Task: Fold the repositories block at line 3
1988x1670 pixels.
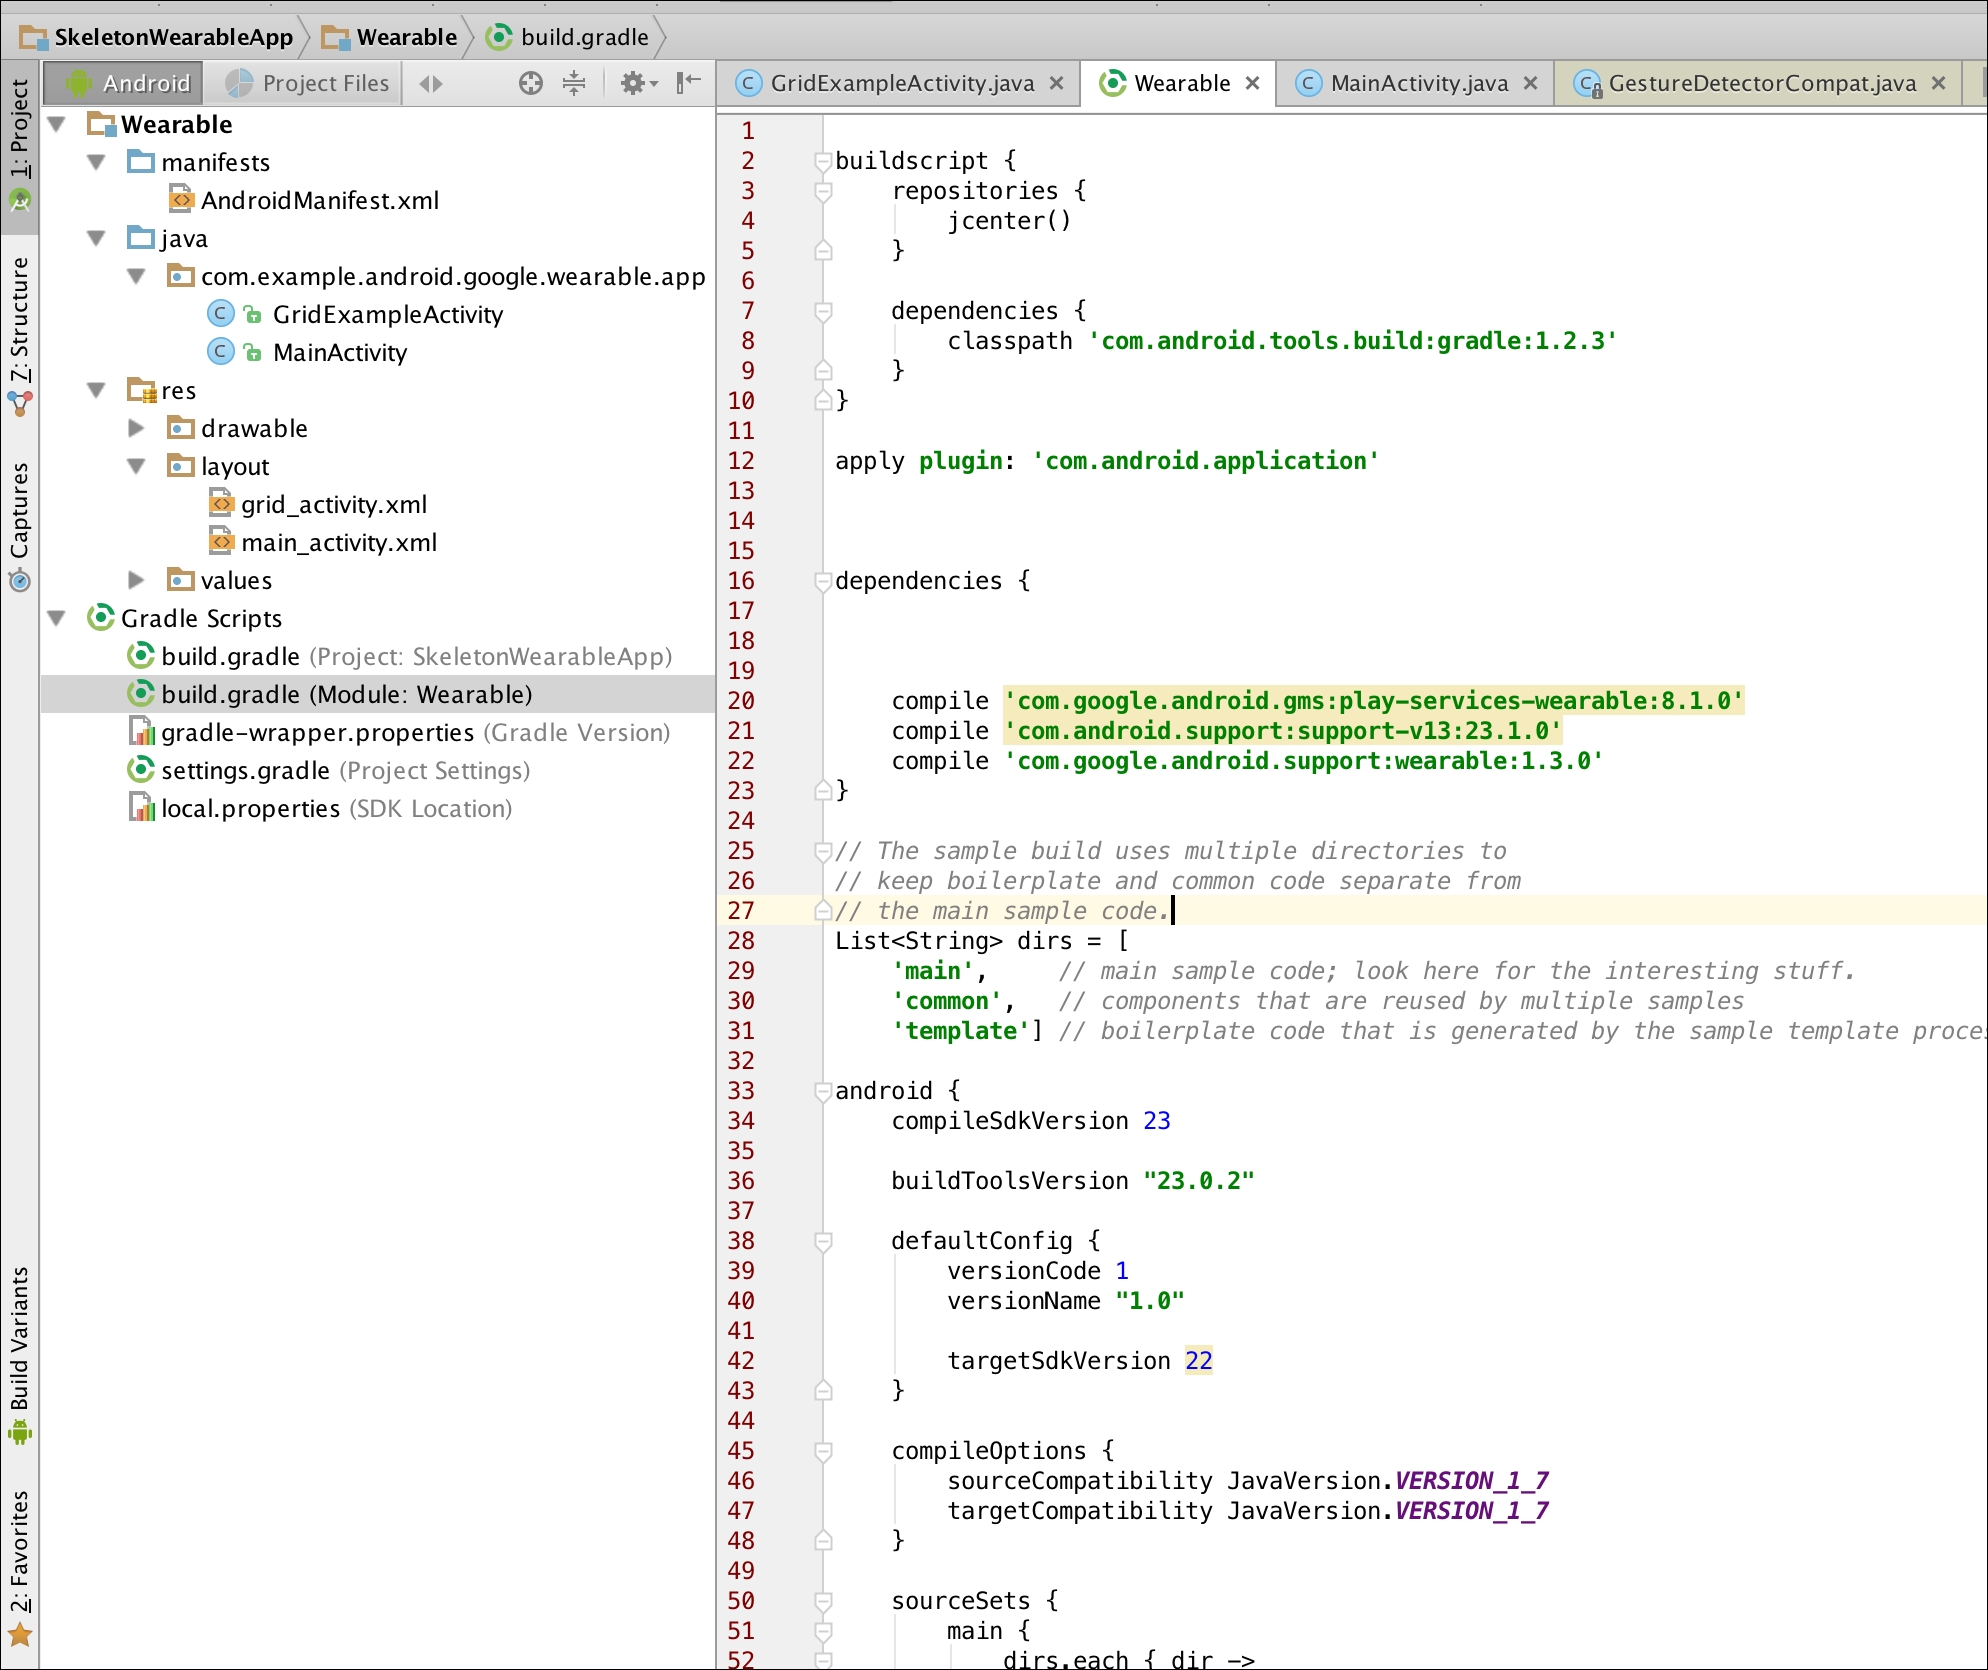Action: [823, 191]
